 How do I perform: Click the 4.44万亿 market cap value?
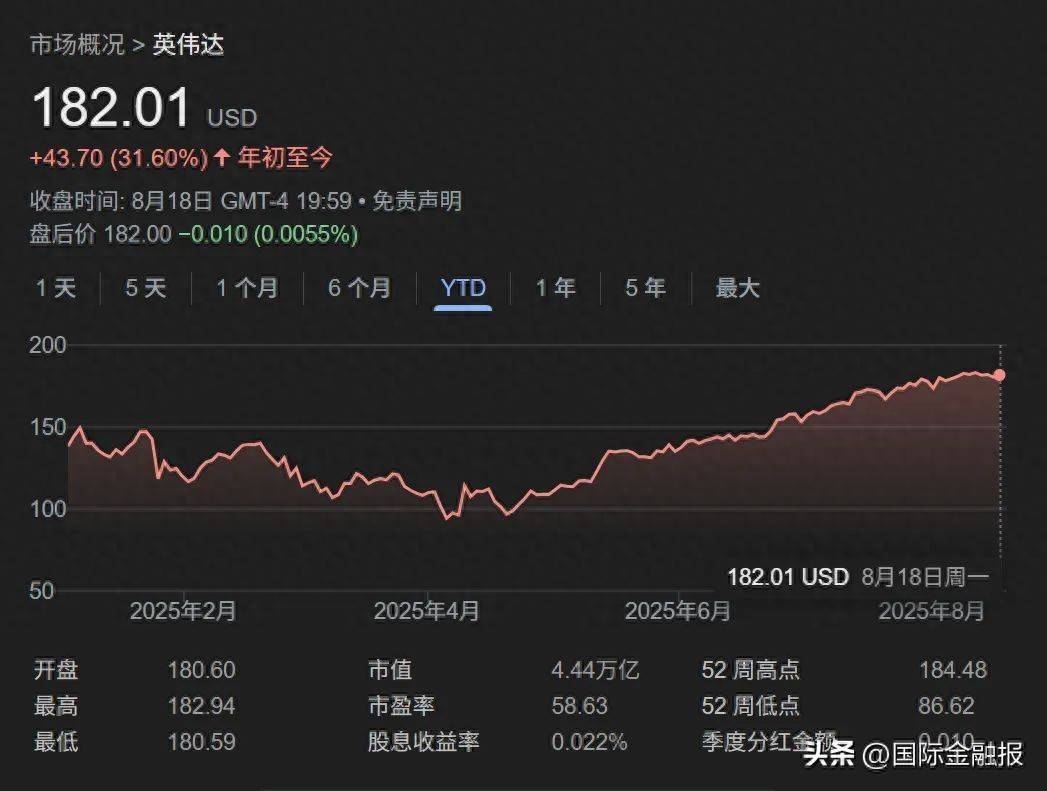click(595, 670)
